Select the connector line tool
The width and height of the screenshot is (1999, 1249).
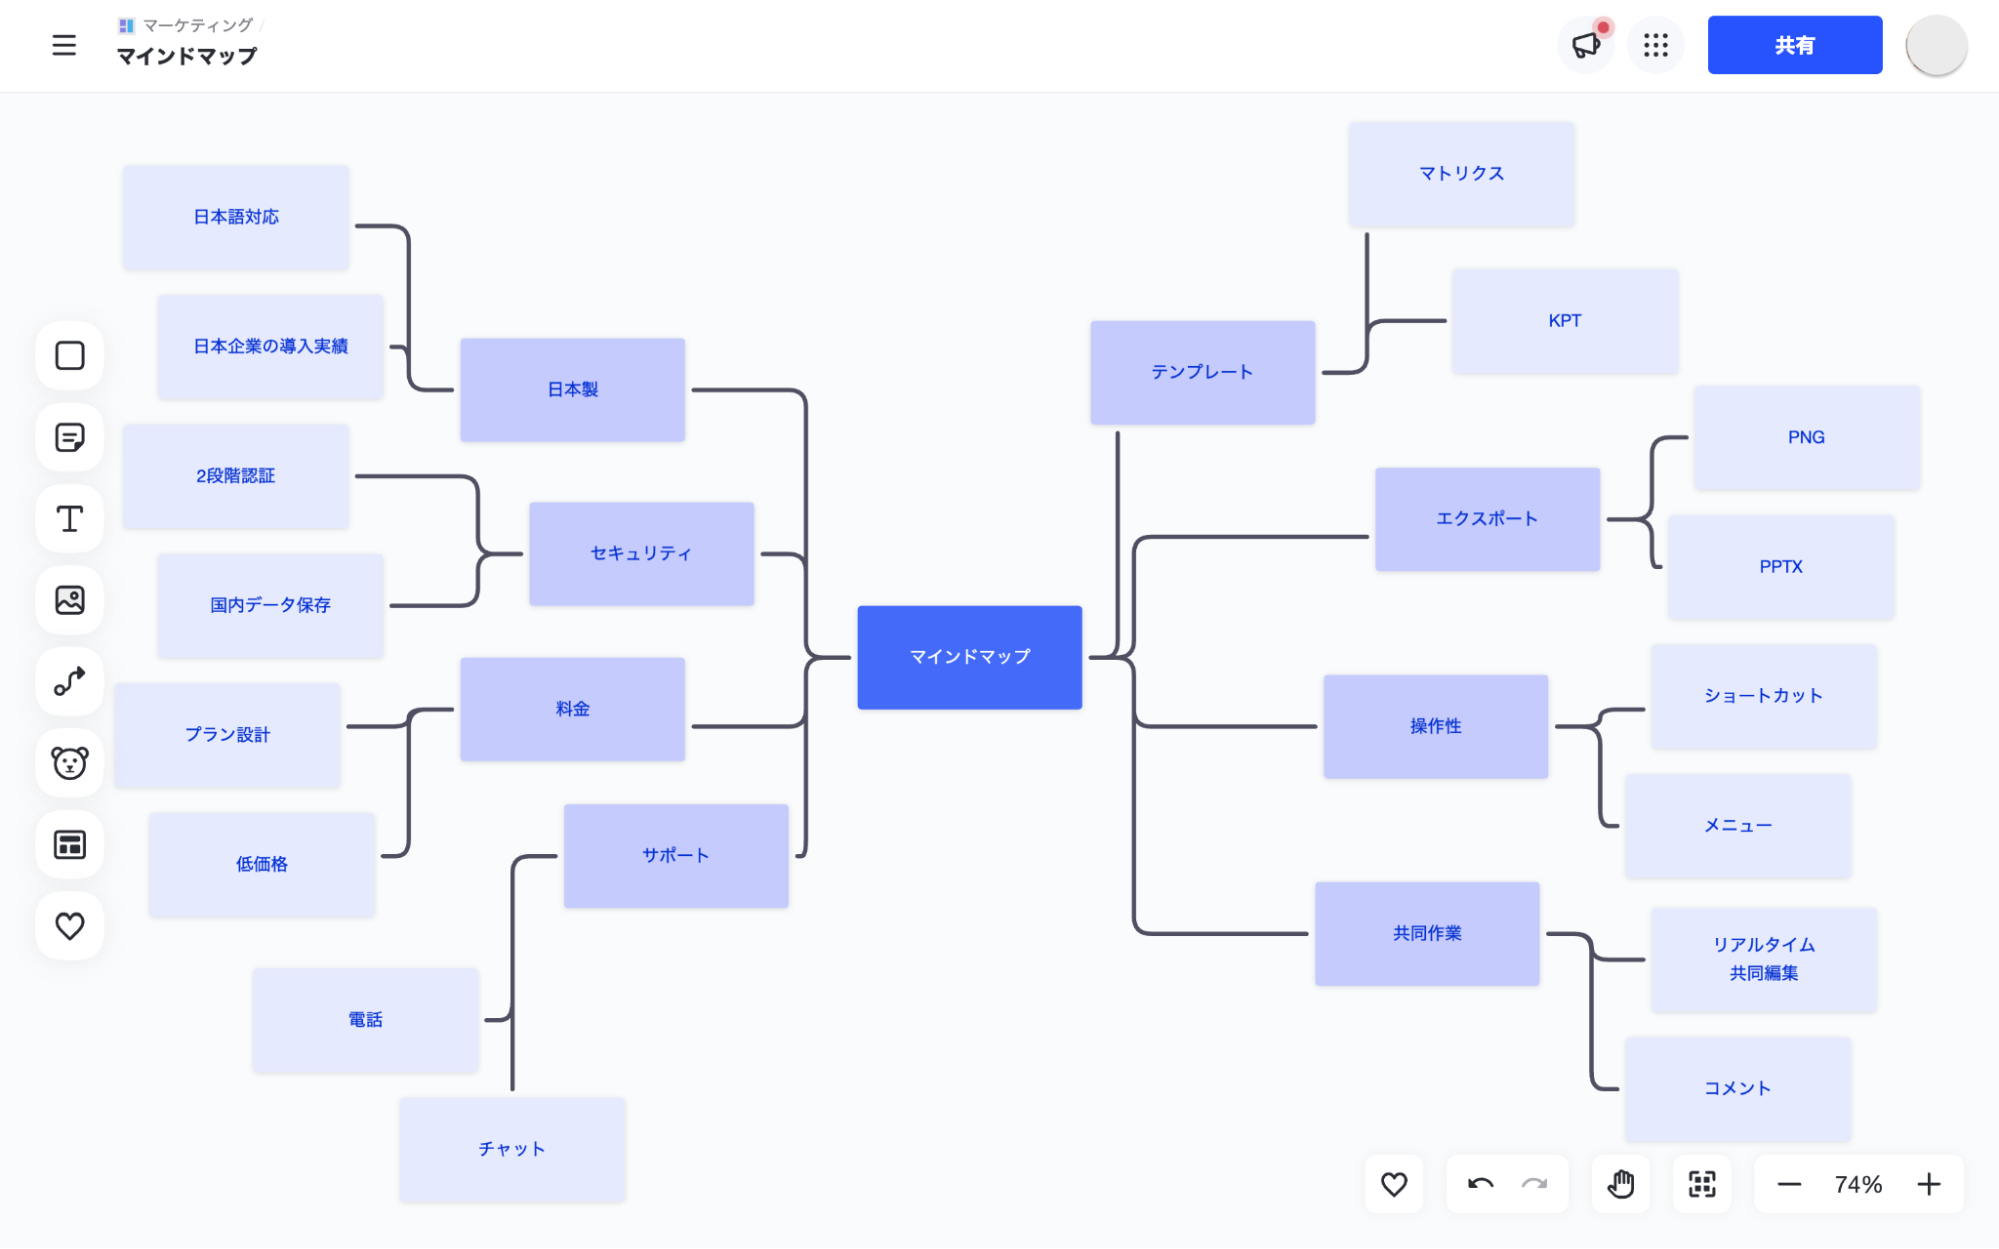pos(70,682)
